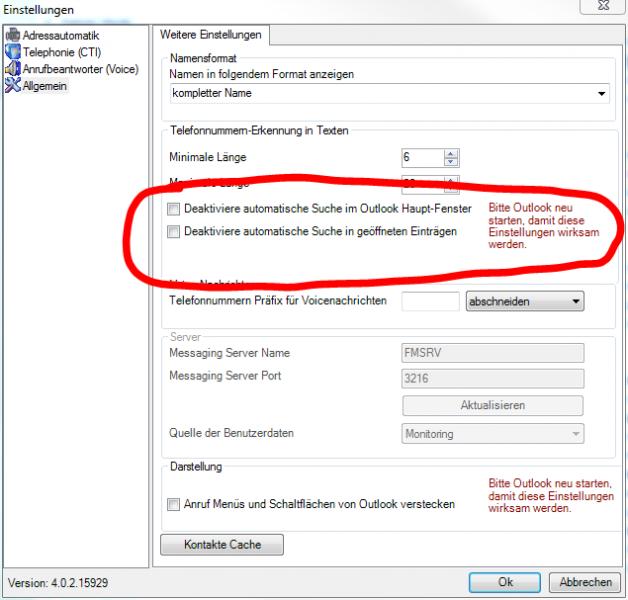Click the Messaging Server Name field

click(491, 352)
